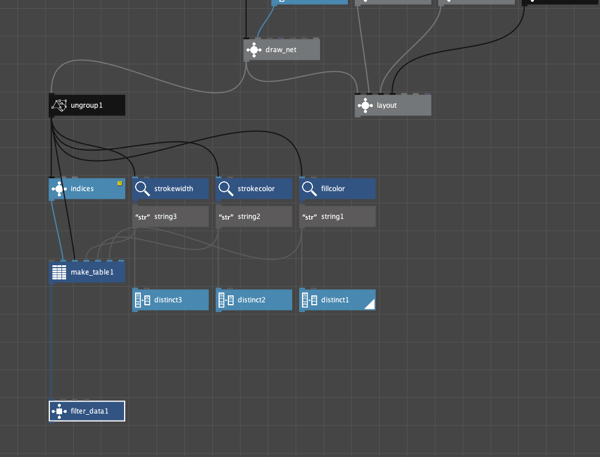Click the distinct3 node icon
Viewport: 600px width, 457px height.
[142, 300]
